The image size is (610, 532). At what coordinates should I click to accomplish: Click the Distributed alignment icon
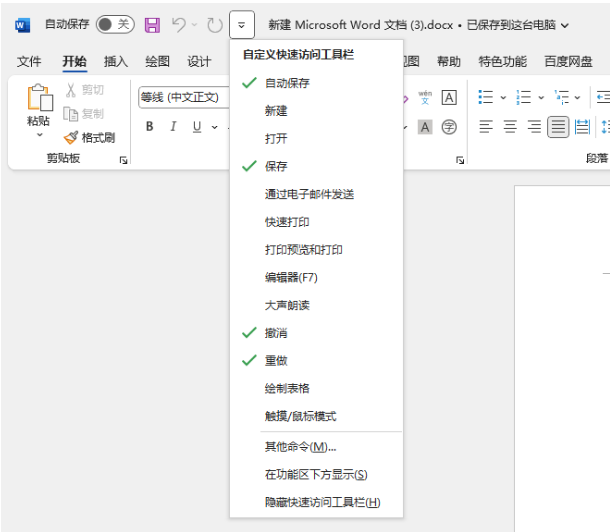point(582,127)
